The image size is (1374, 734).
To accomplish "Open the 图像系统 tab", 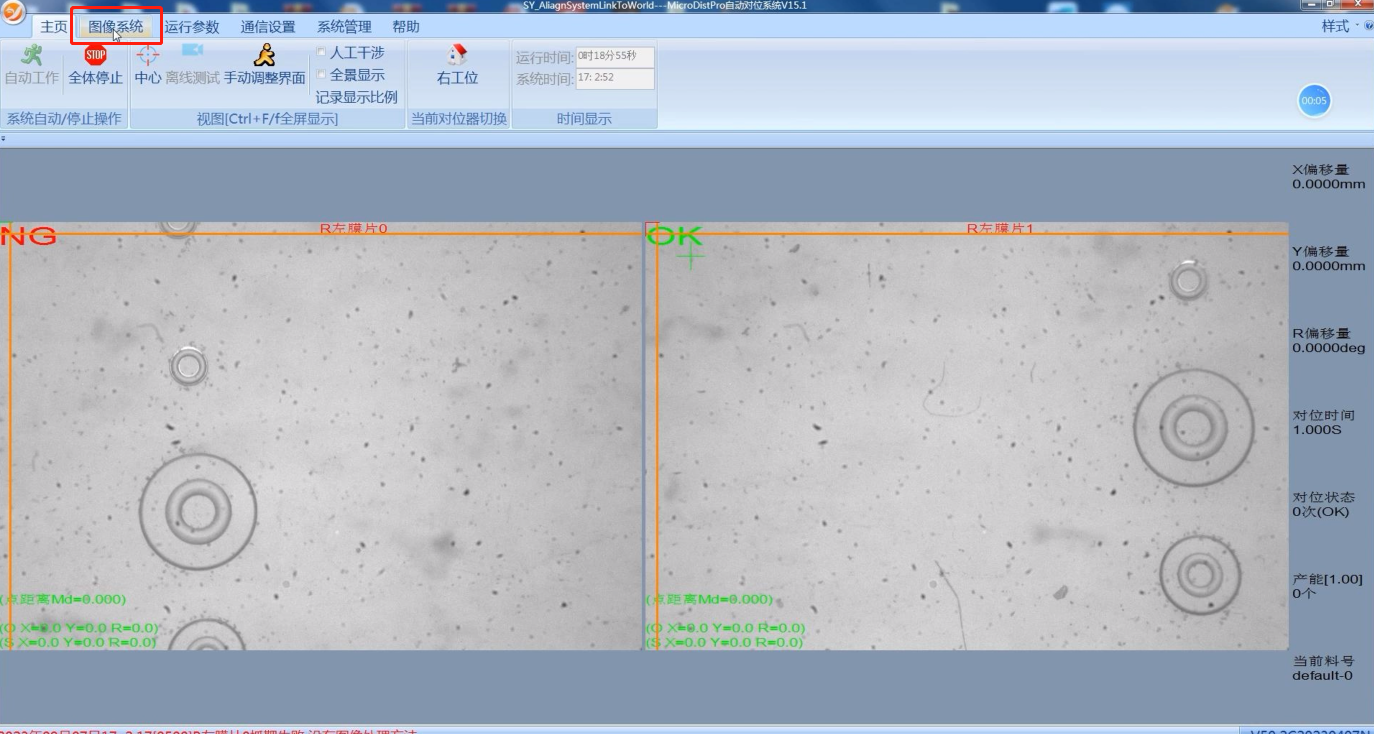I will point(116,27).
